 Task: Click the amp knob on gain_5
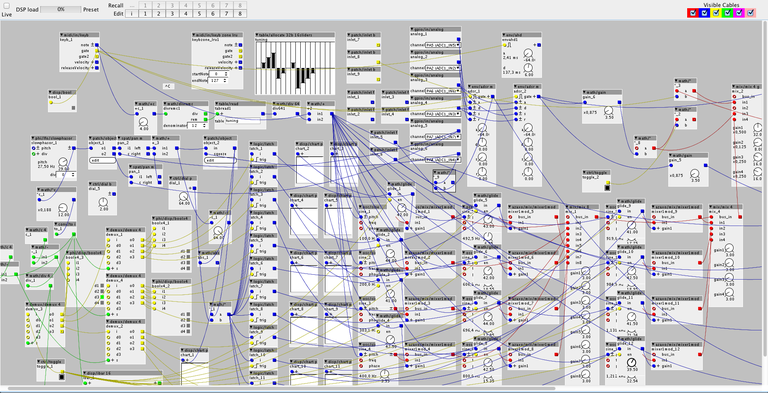695,174
